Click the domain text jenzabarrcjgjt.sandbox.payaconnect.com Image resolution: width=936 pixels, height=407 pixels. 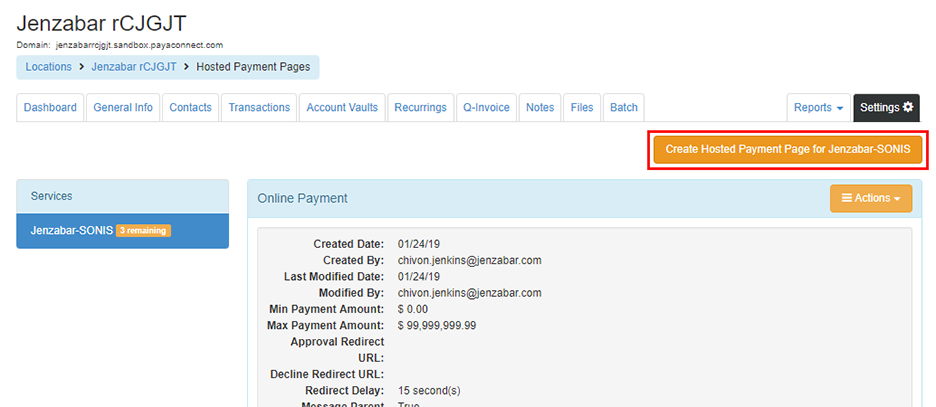click(139, 45)
